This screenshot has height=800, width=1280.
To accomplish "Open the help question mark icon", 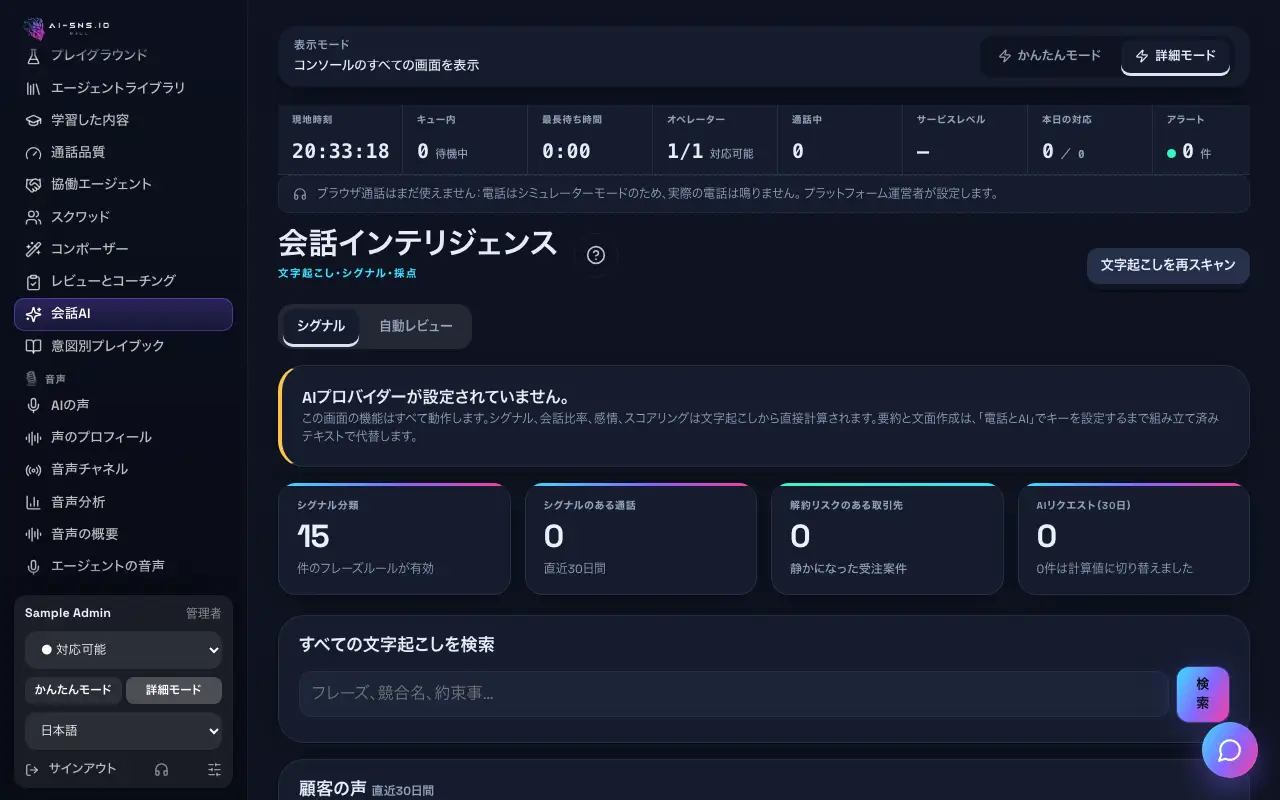I will 596,255.
